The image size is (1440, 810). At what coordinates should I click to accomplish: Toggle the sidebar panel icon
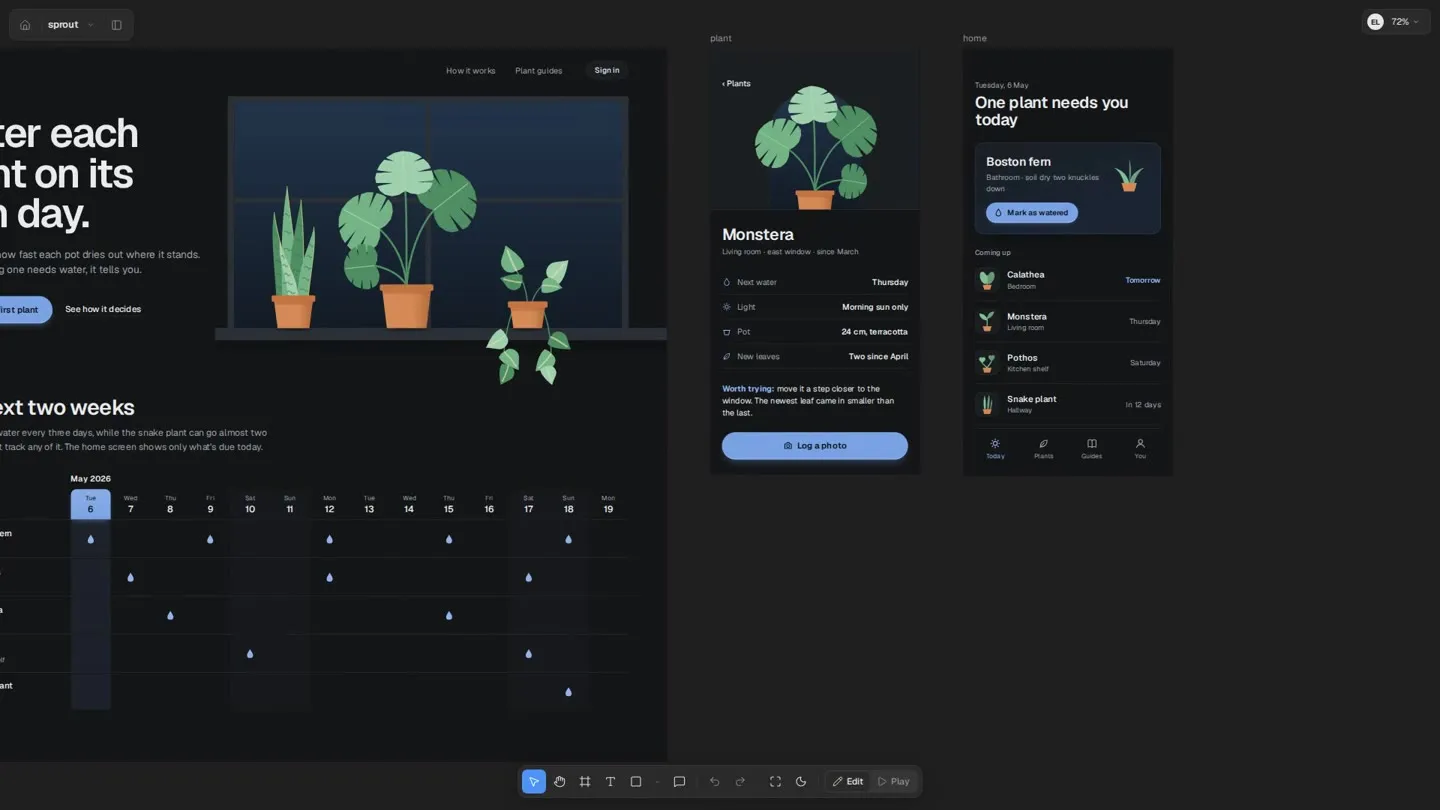tap(117, 25)
